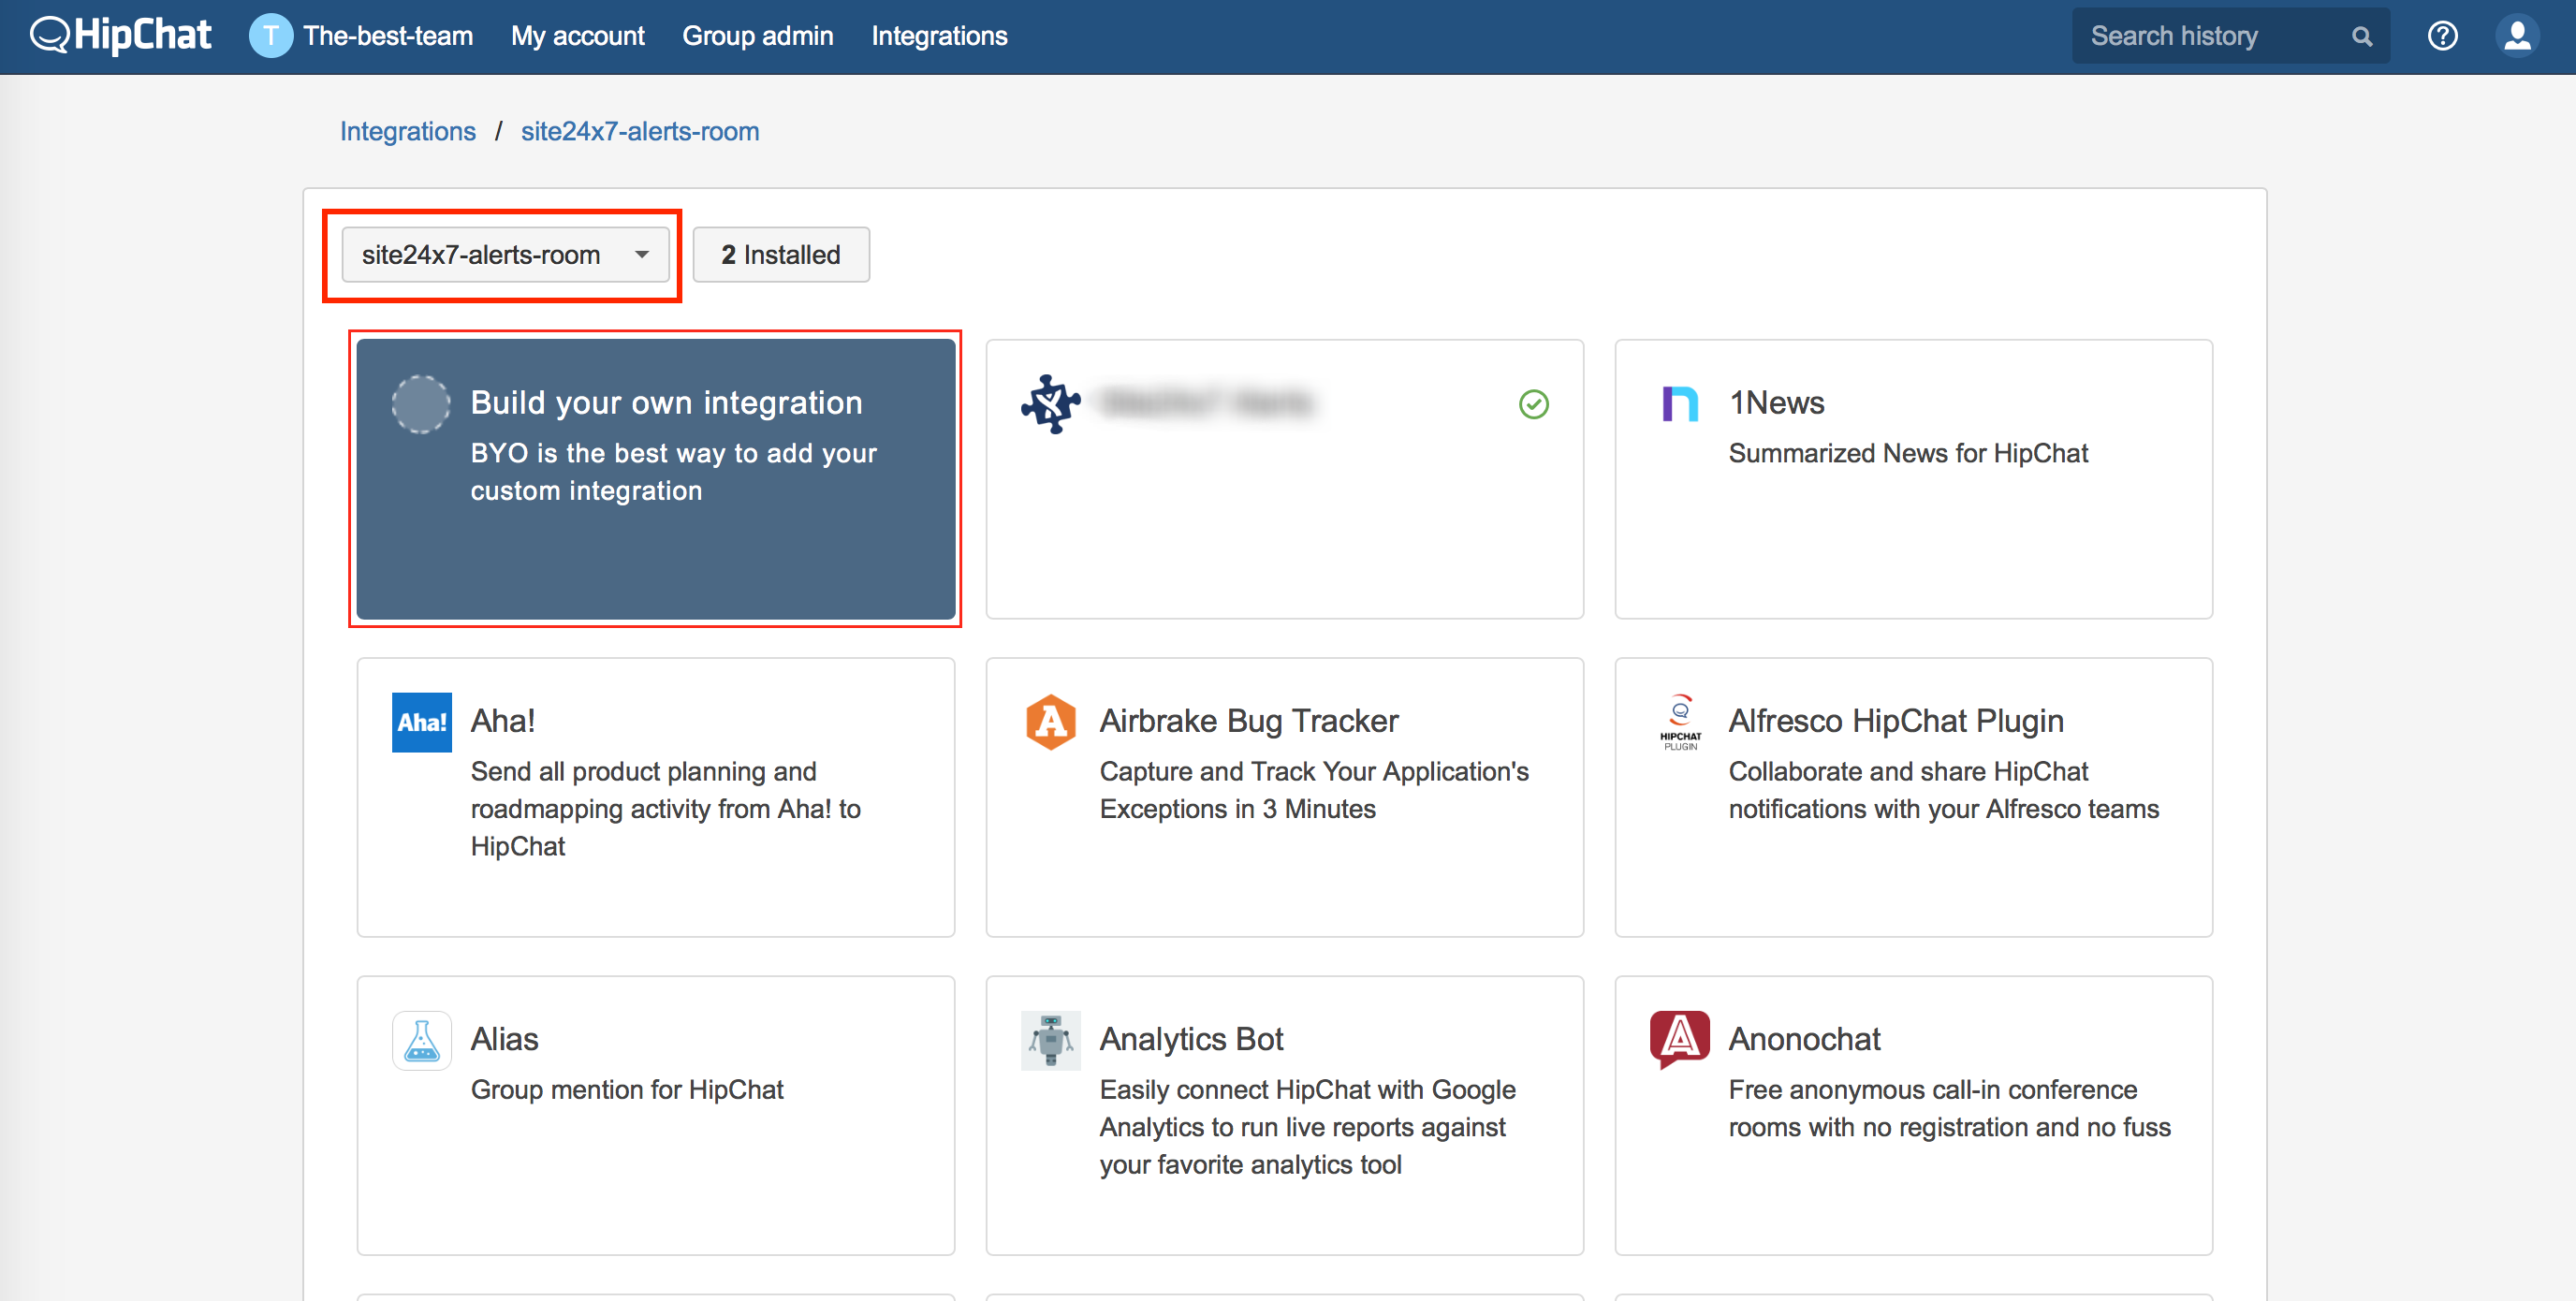Click Analytics Bot robot icon
This screenshot has width=2576, height=1301.
[1050, 1040]
